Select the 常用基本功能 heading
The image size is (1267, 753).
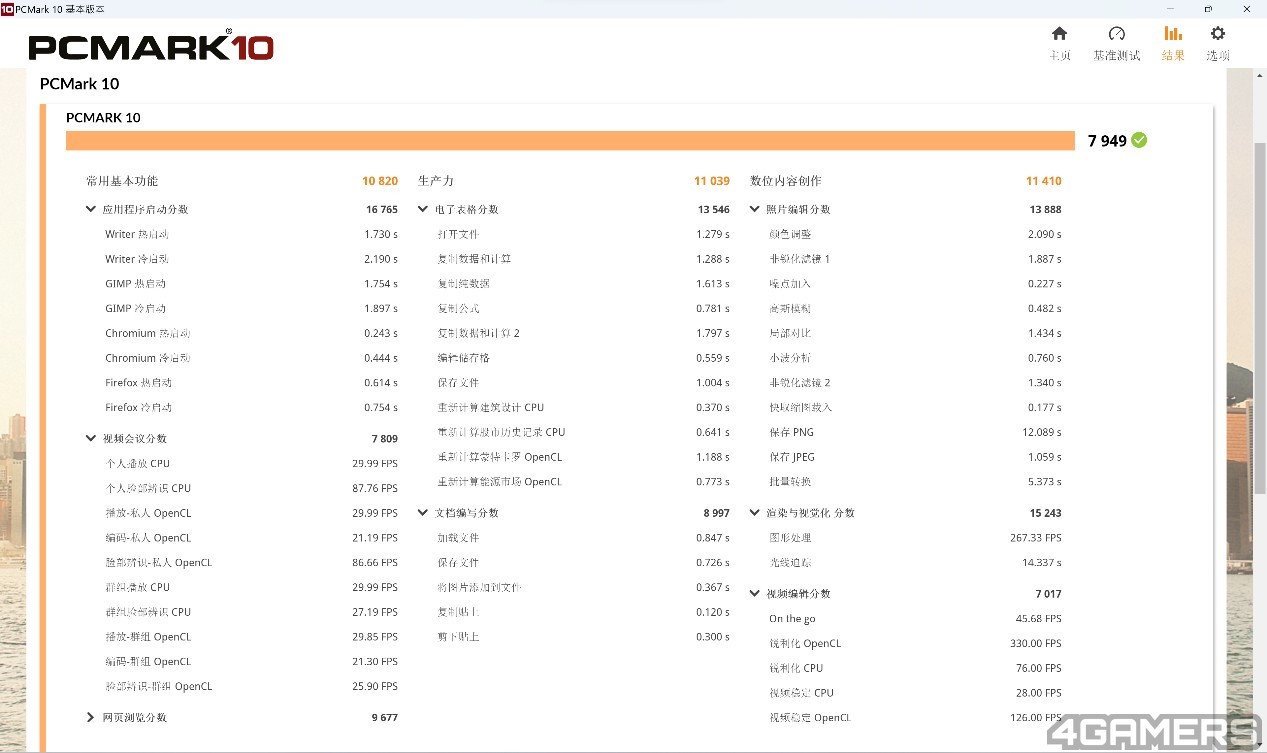click(x=122, y=181)
